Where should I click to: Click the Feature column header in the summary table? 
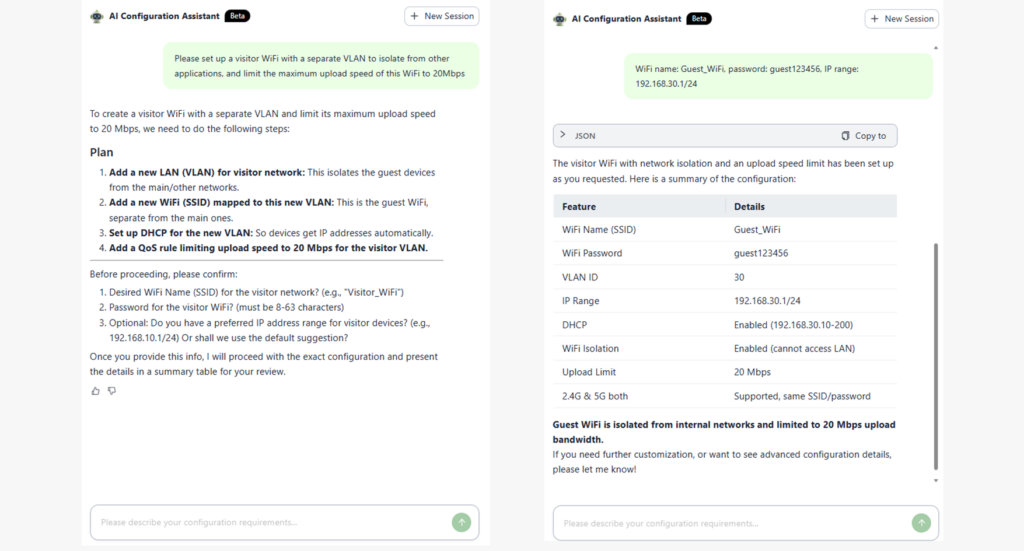[579, 207]
